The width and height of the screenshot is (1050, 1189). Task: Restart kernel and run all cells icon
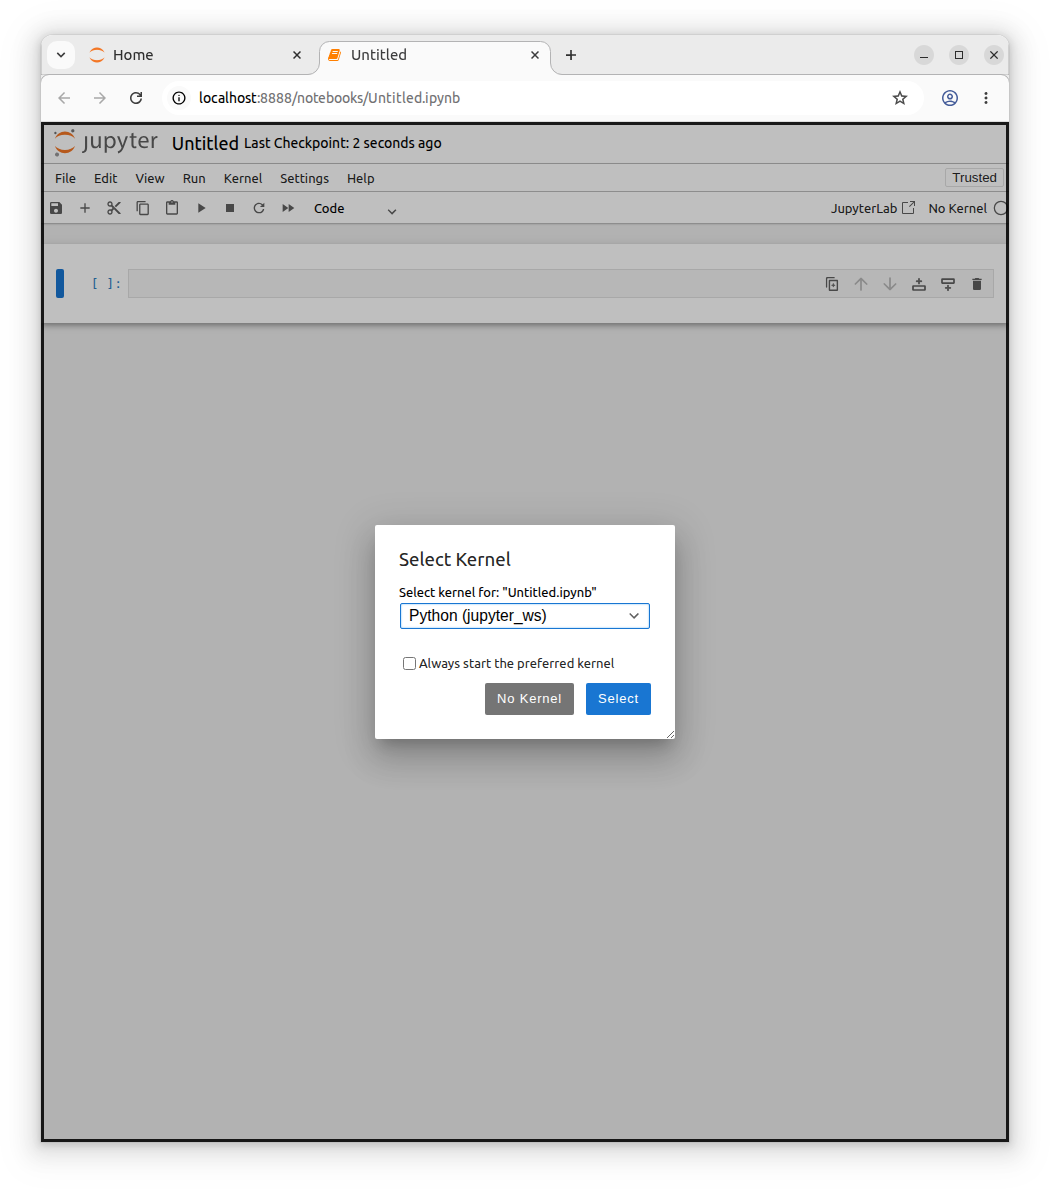[288, 208]
